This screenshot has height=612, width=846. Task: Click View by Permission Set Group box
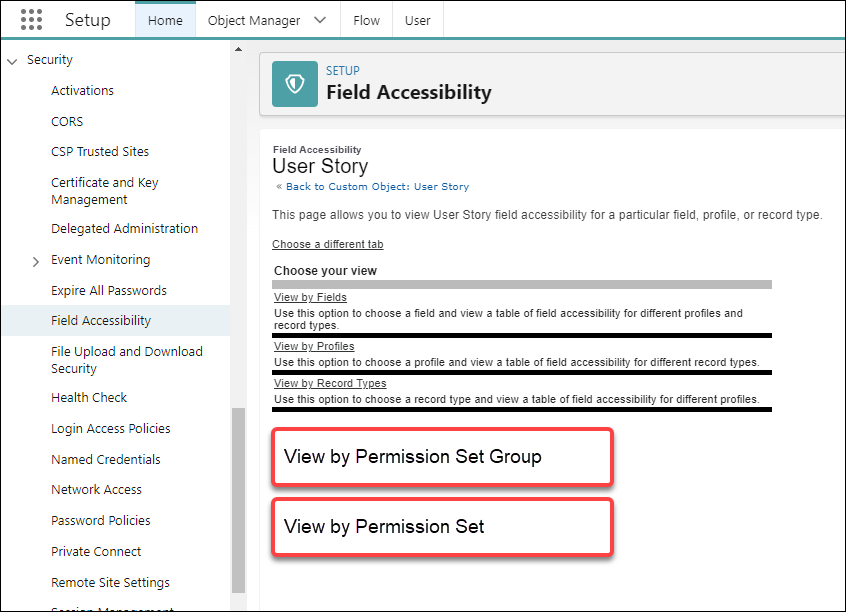tap(442, 457)
